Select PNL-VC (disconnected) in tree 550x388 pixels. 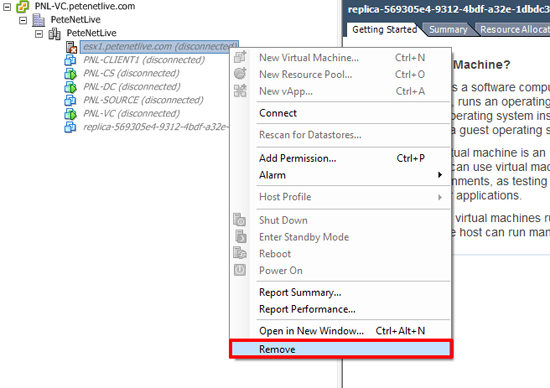click(132, 113)
